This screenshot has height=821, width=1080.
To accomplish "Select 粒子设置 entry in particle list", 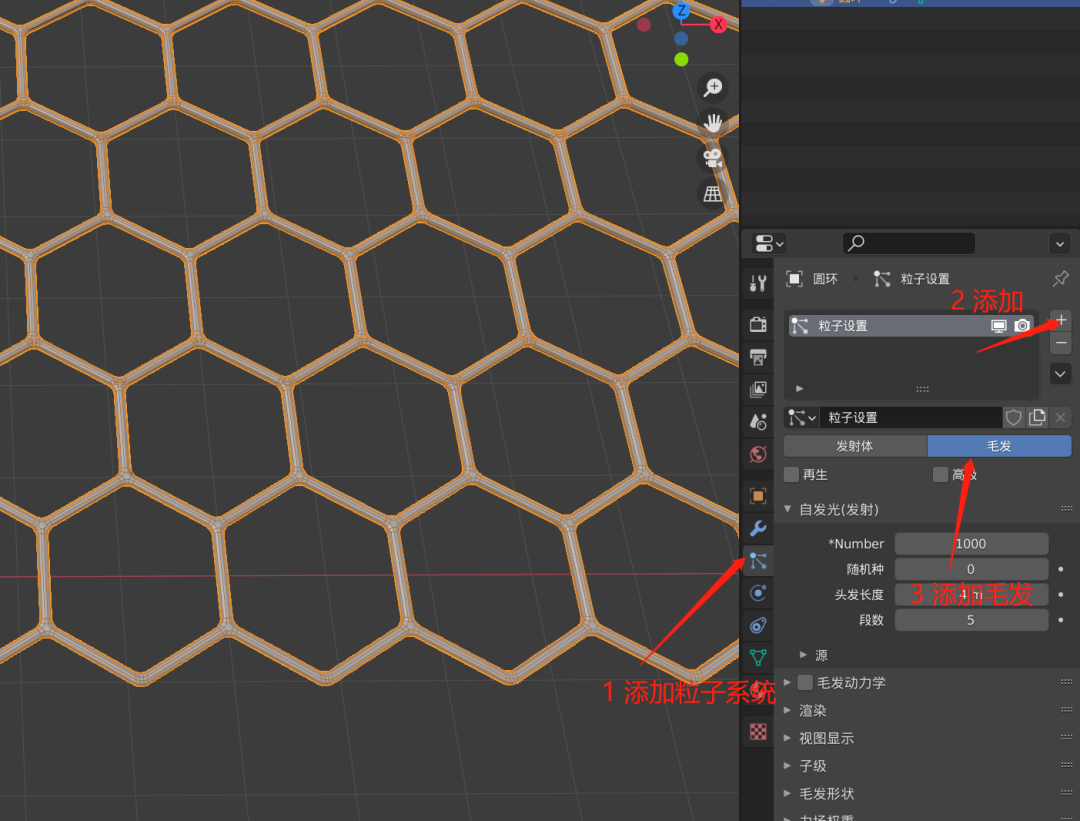I will [x=911, y=326].
